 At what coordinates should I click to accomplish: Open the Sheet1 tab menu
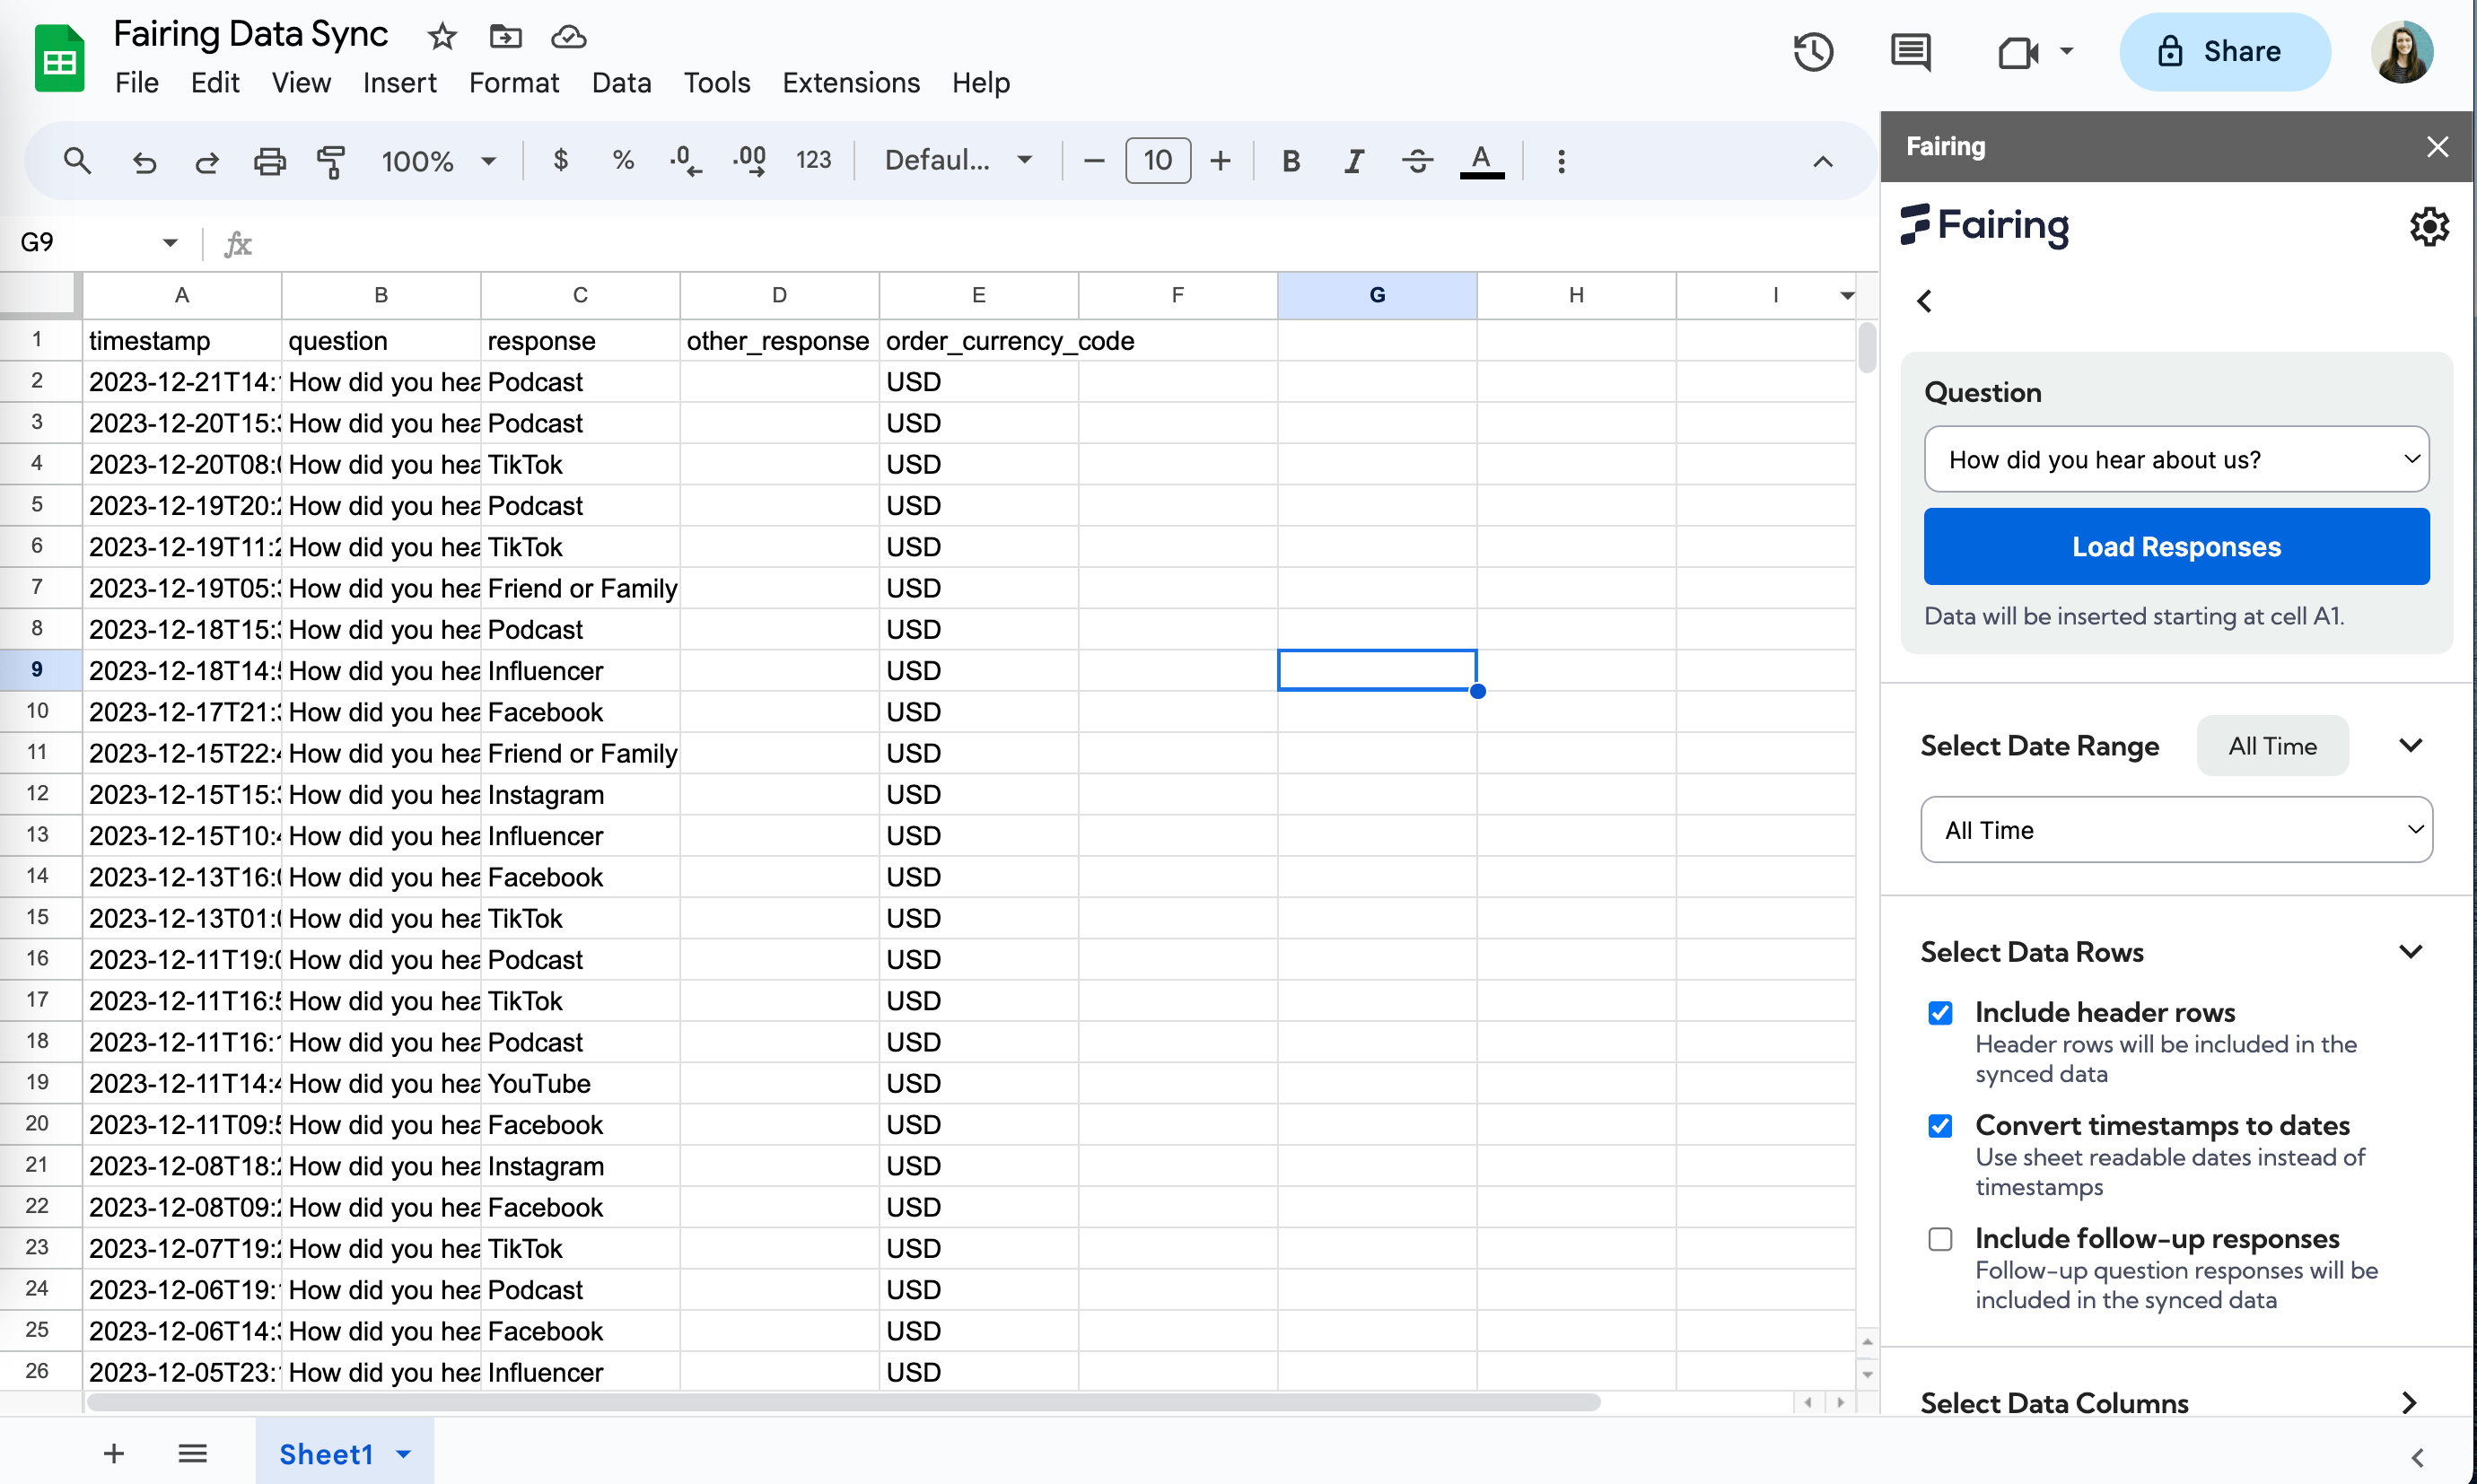click(404, 1454)
